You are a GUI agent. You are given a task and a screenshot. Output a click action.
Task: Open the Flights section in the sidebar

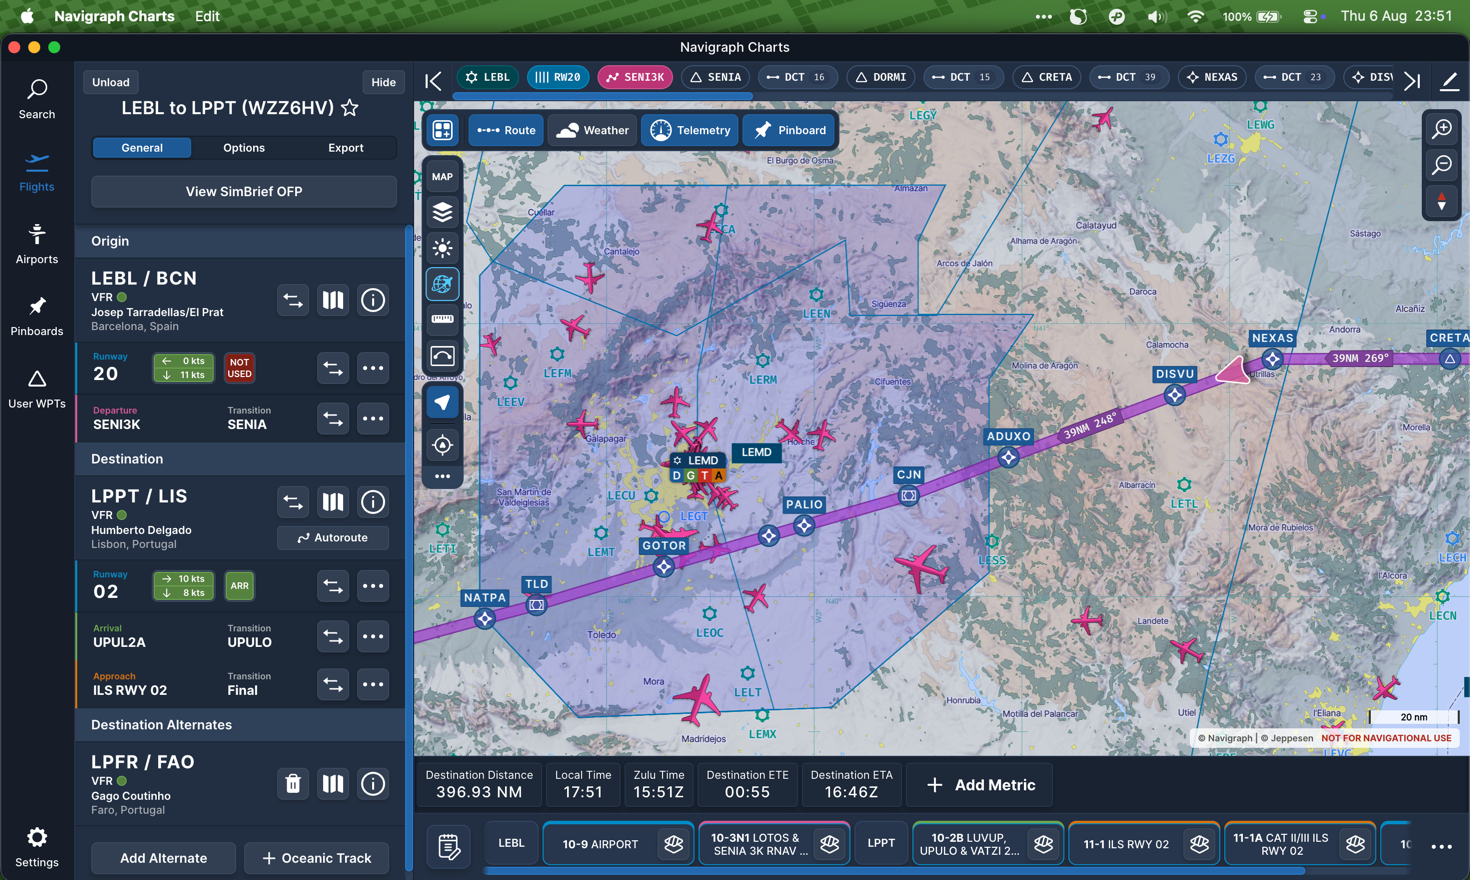point(37,172)
